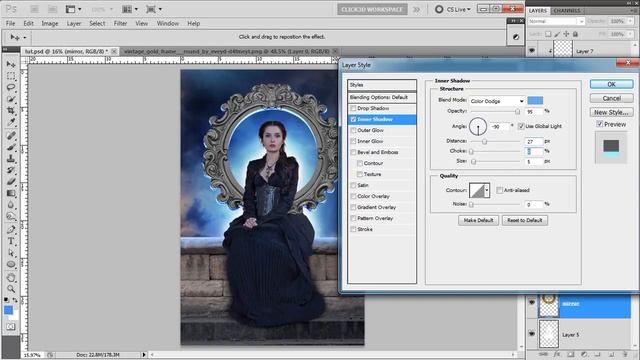Enable the Satin checkbox

tap(353, 185)
